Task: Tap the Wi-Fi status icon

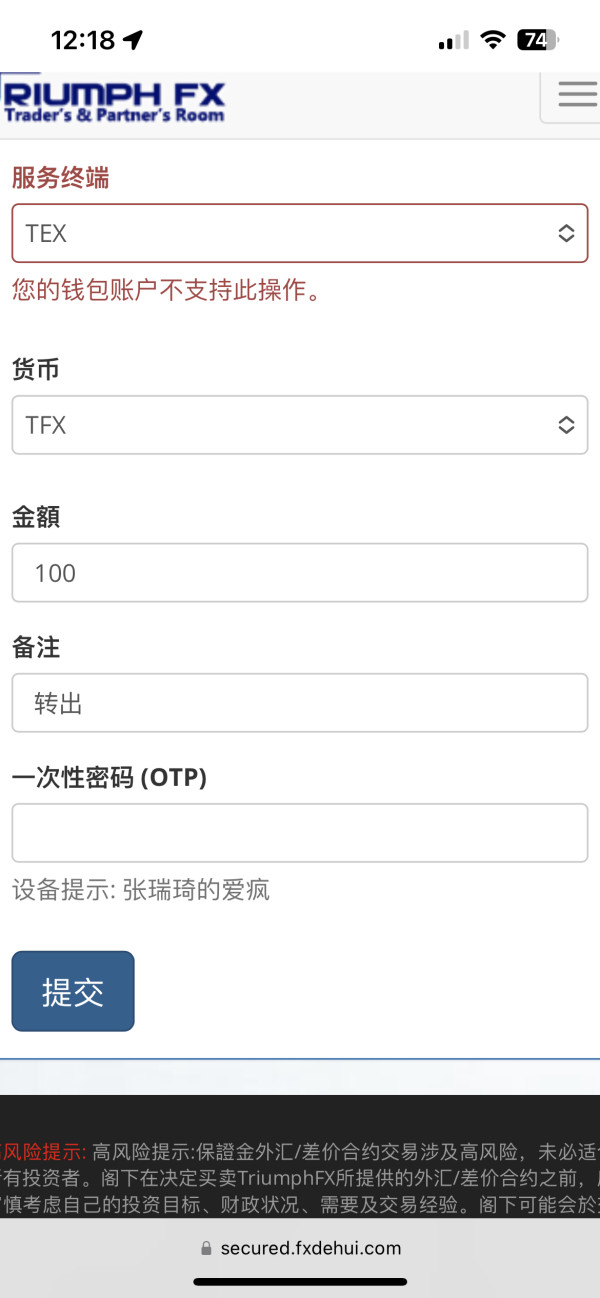Action: [492, 40]
